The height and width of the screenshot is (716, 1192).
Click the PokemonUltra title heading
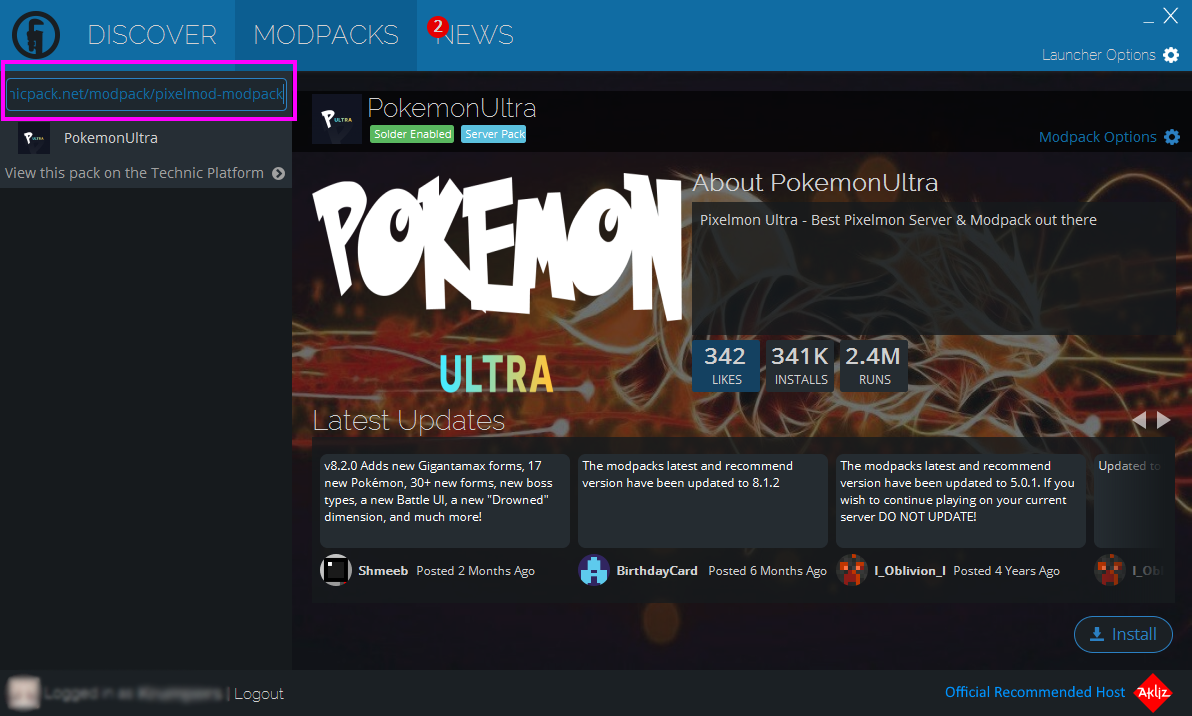pyautogui.click(x=452, y=108)
